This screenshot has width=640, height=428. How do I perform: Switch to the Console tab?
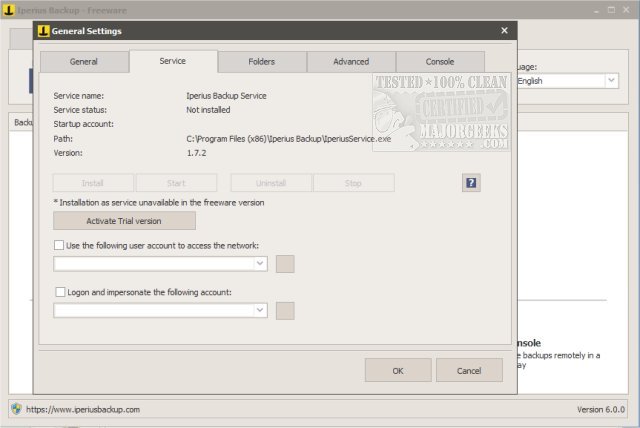(440, 62)
